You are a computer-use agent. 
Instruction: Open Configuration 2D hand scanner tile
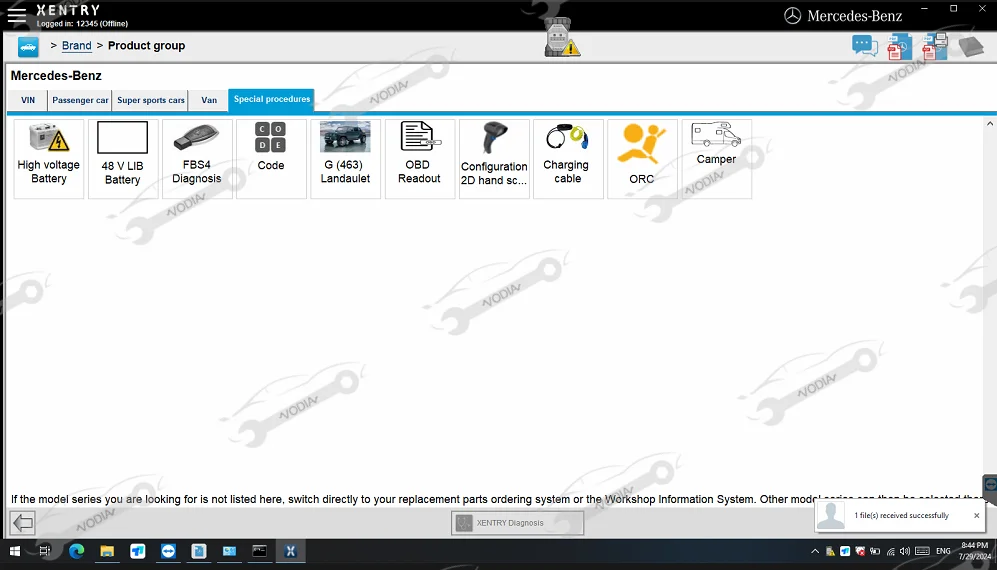coord(494,159)
